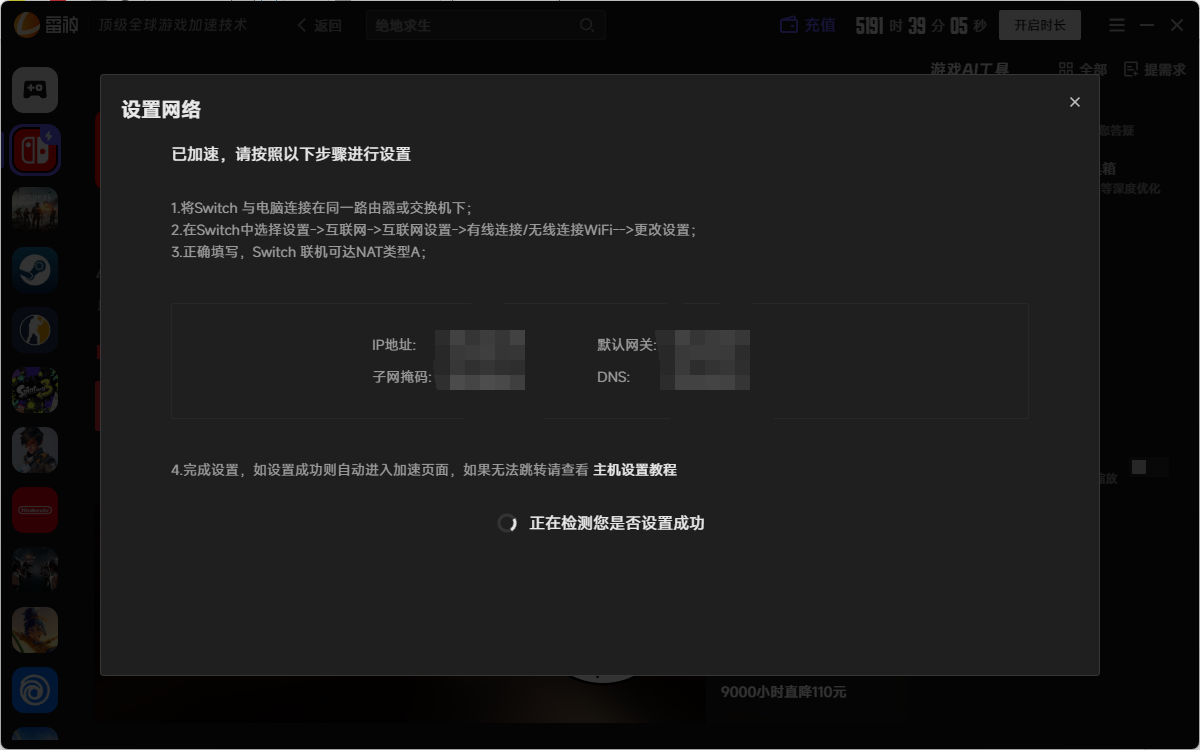This screenshot has width=1200, height=750.
Task: Open the game library controller icon in sidebar
Action: coord(35,90)
